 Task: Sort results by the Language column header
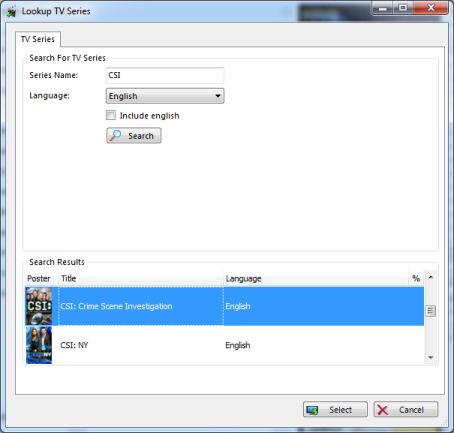tap(316, 279)
